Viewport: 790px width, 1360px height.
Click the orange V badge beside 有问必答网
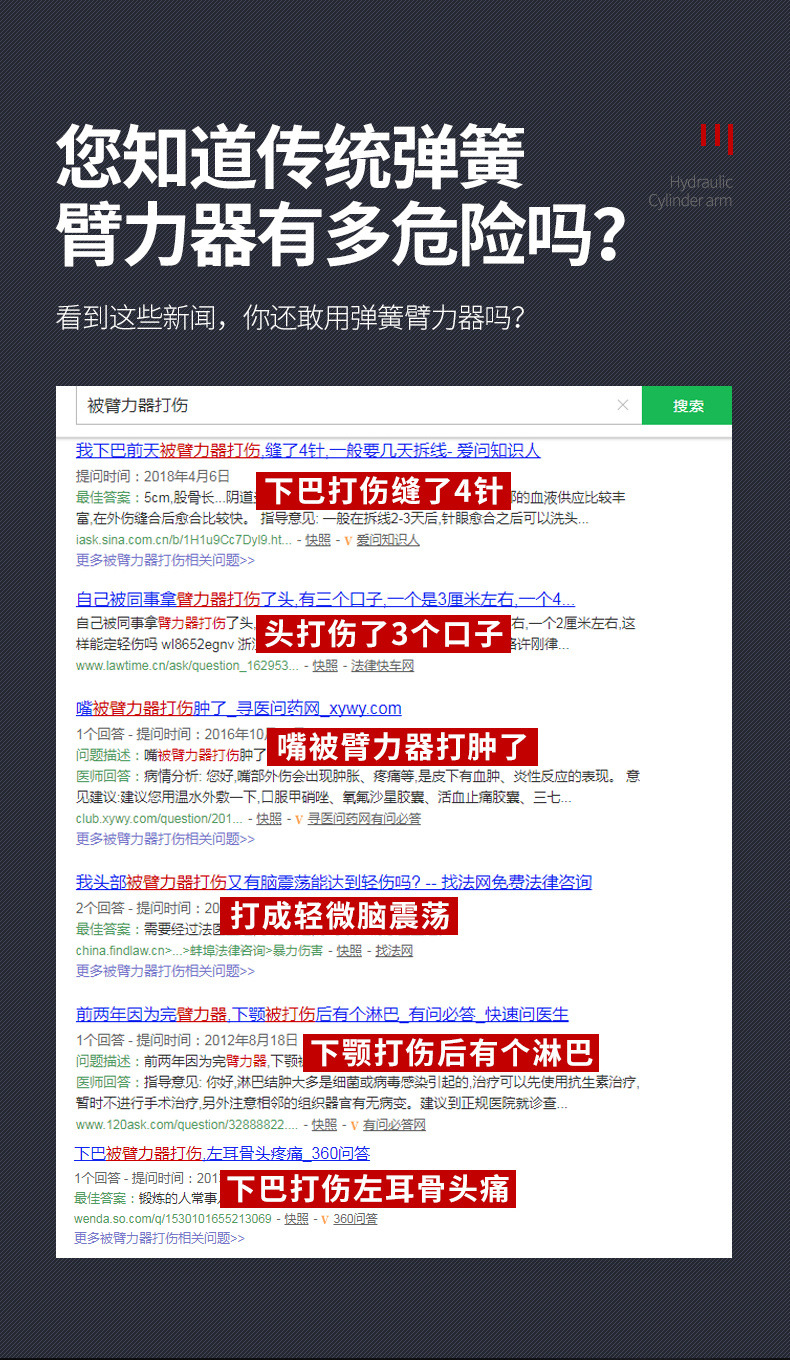(x=355, y=1124)
